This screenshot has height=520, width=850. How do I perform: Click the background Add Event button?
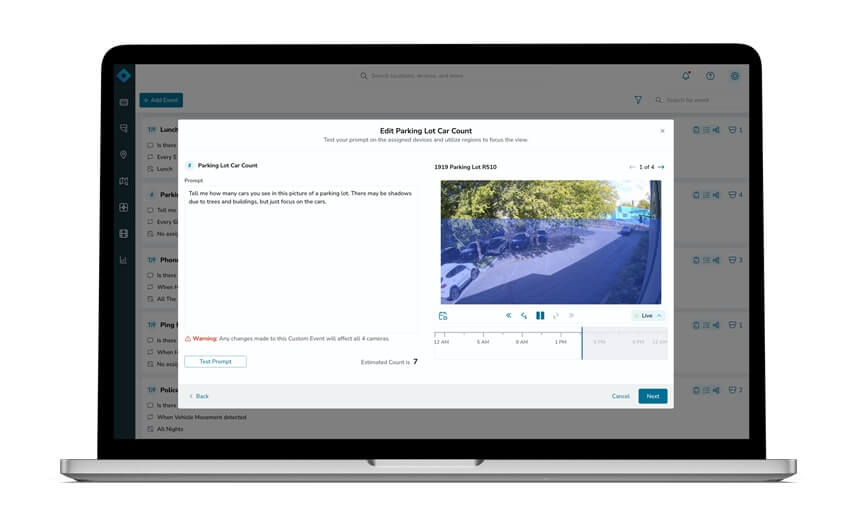pyautogui.click(x=161, y=100)
